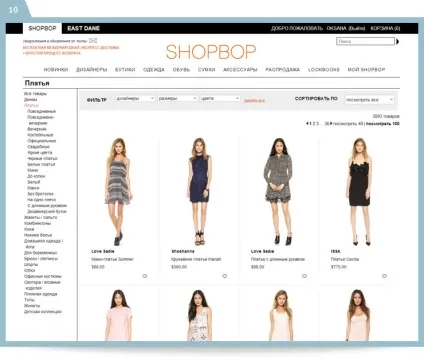Open the АКСЕССУАРЫ menu
Screen dimensions: 424x360
(240, 70)
